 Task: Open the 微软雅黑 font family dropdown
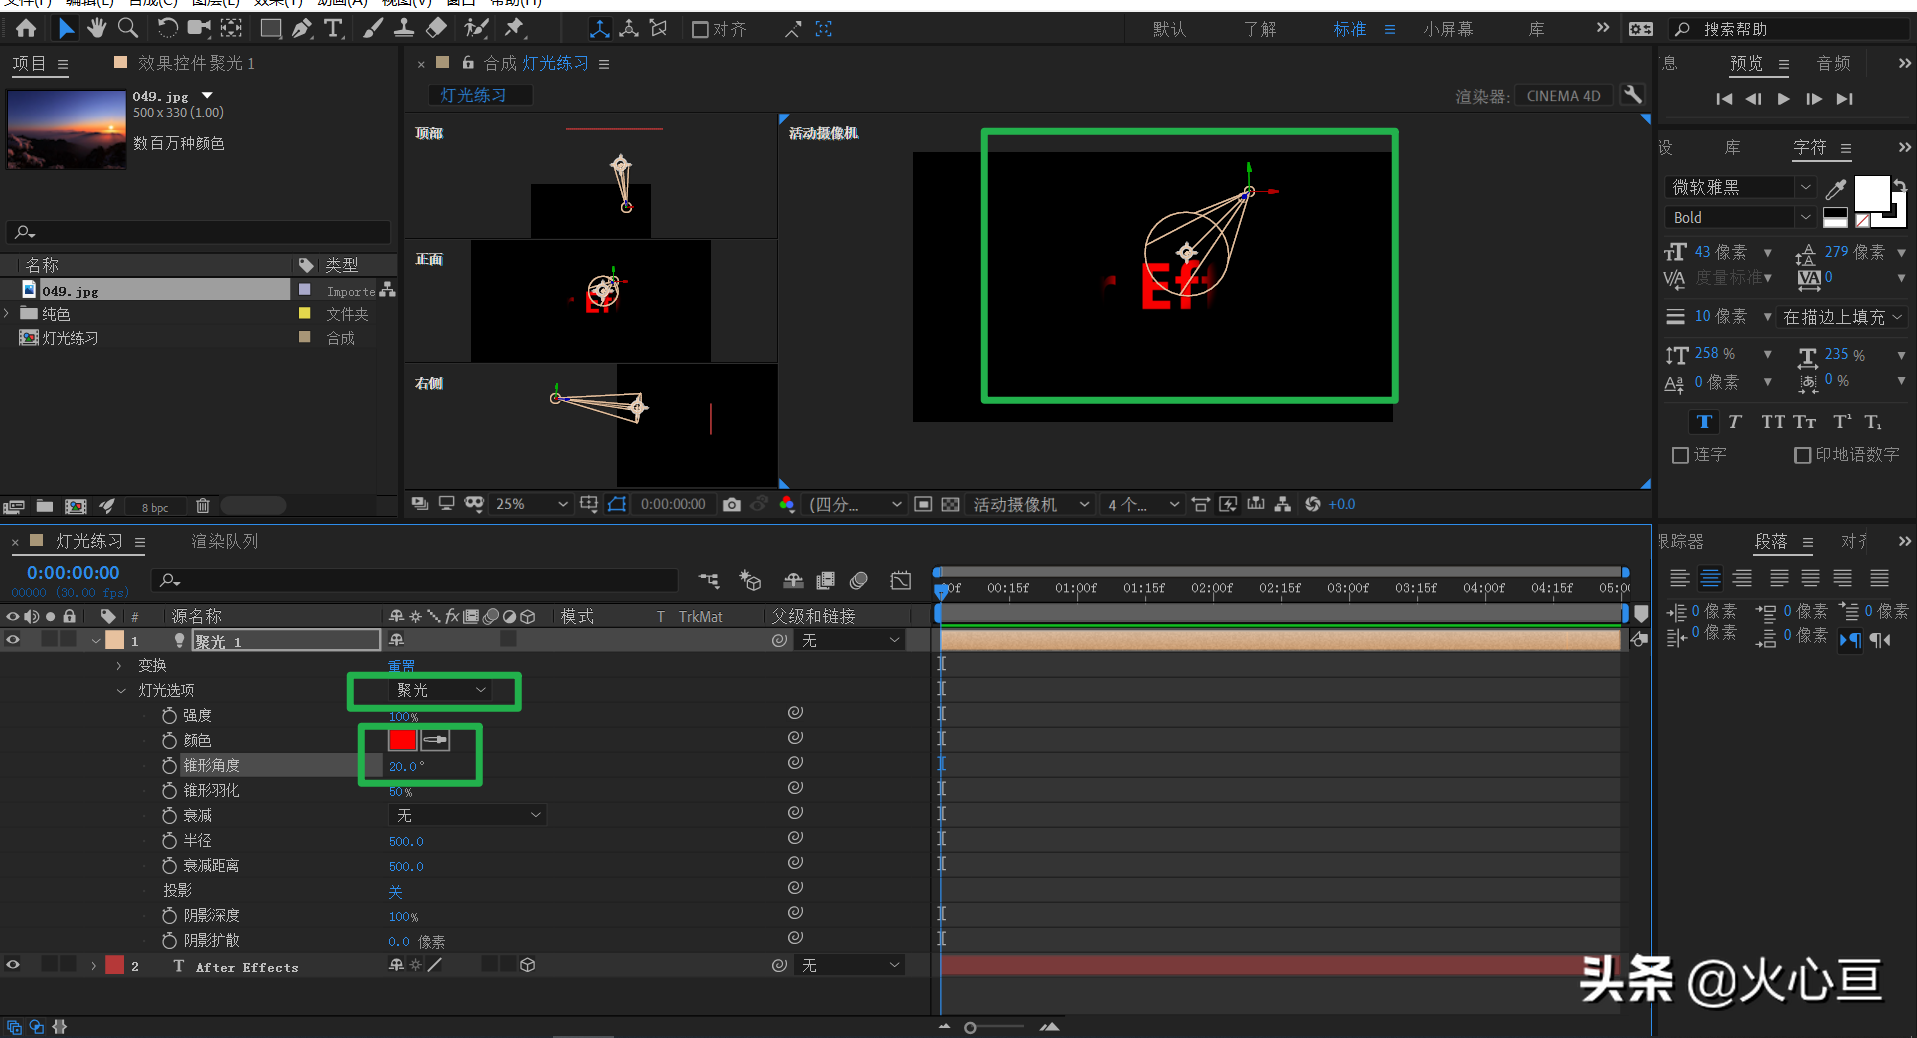pyautogui.click(x=1741, y=187)
